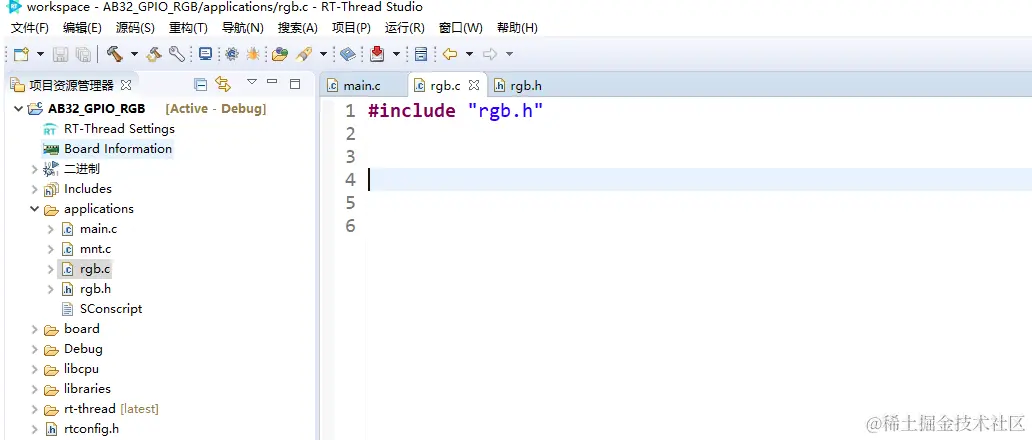Select mnt.c in the project tree

[x=95, y=249]
